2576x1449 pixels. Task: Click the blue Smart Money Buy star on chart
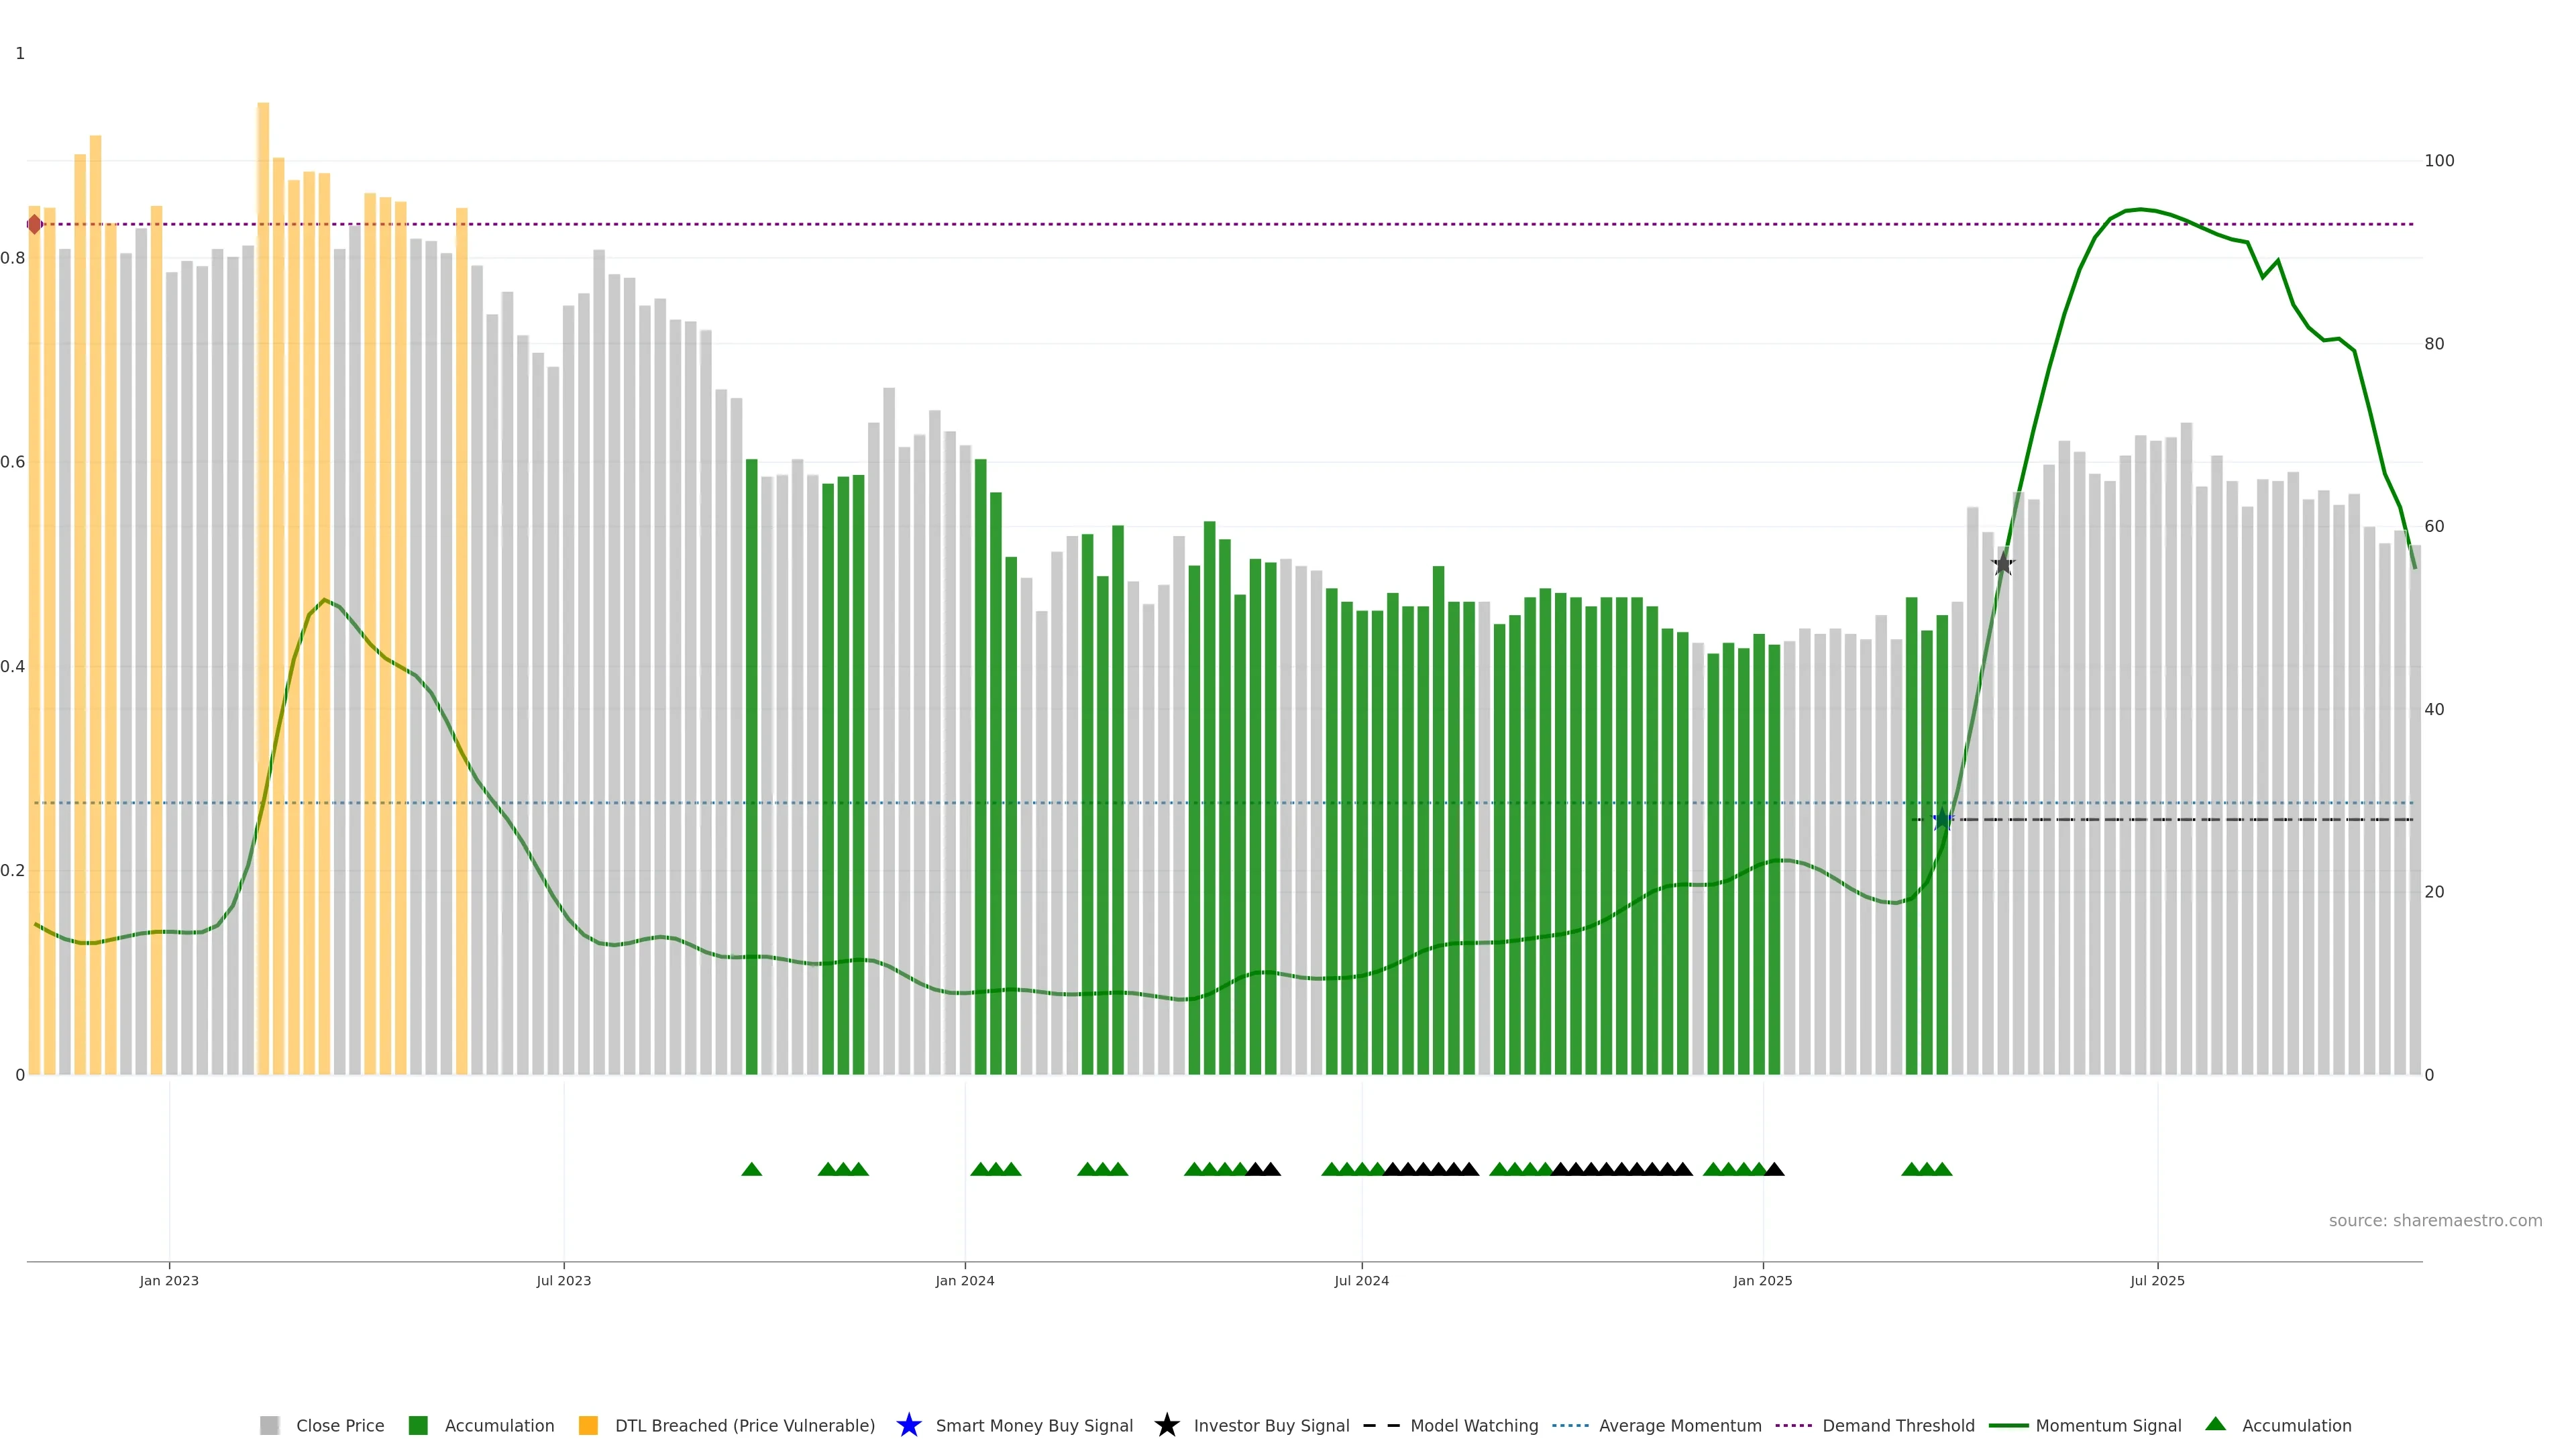pyautogui.click(x=1941, y=819)
